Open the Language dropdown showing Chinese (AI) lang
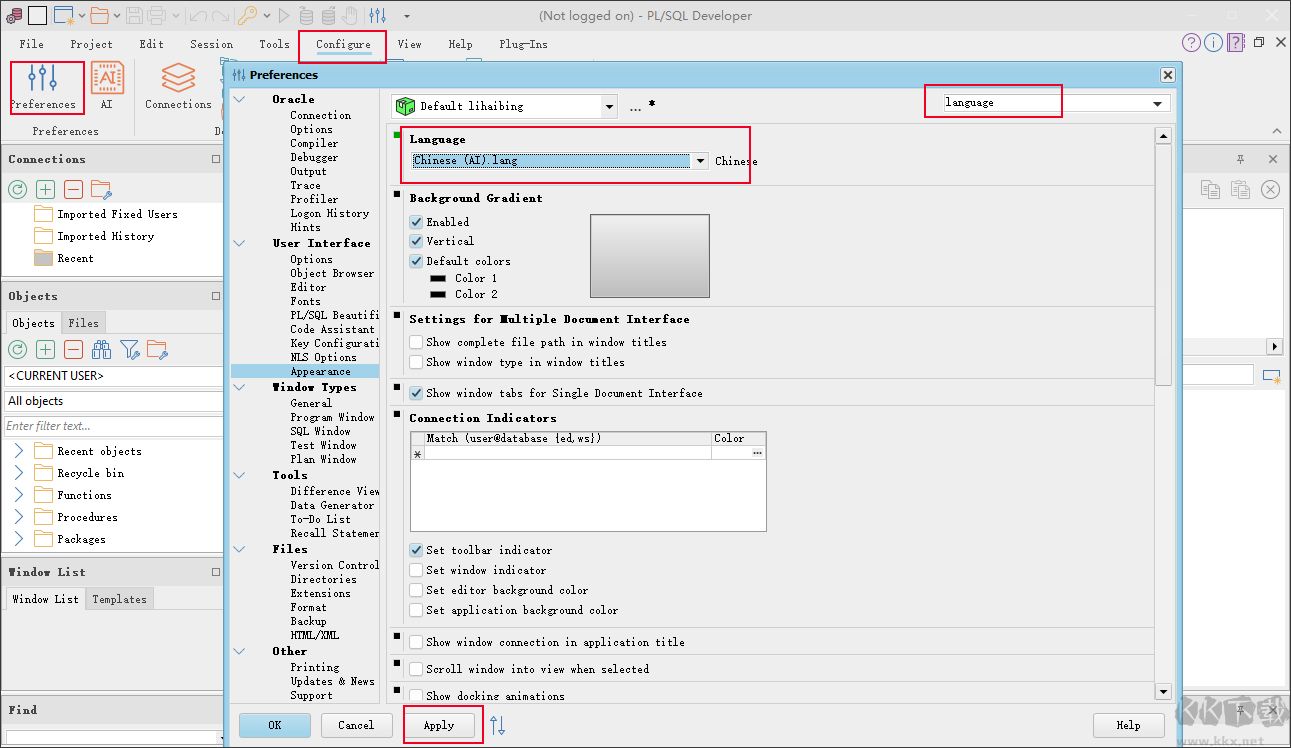Viewport: 1291px width, 748px height. point(699,160)
